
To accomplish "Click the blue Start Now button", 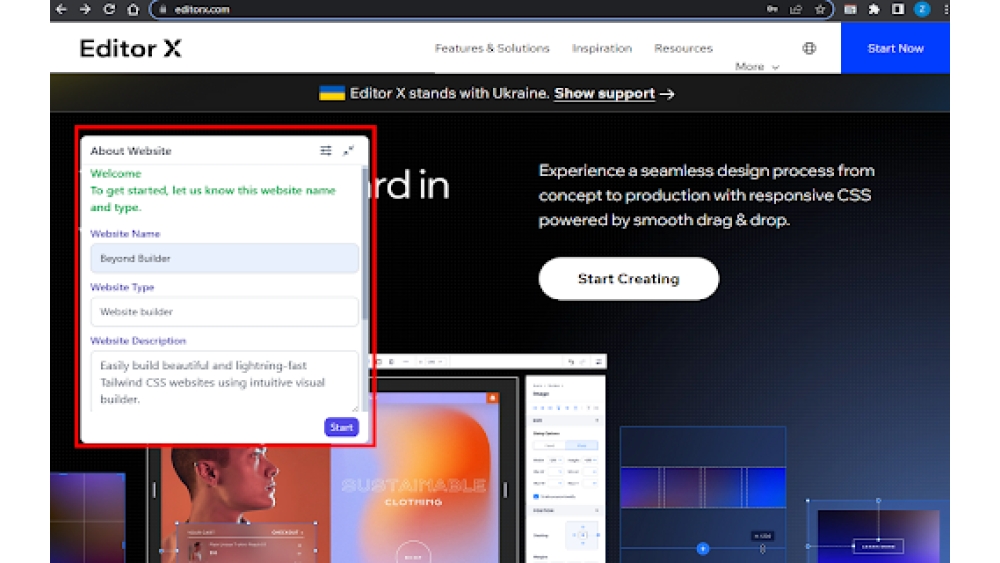I will click(x=895, y=48).
